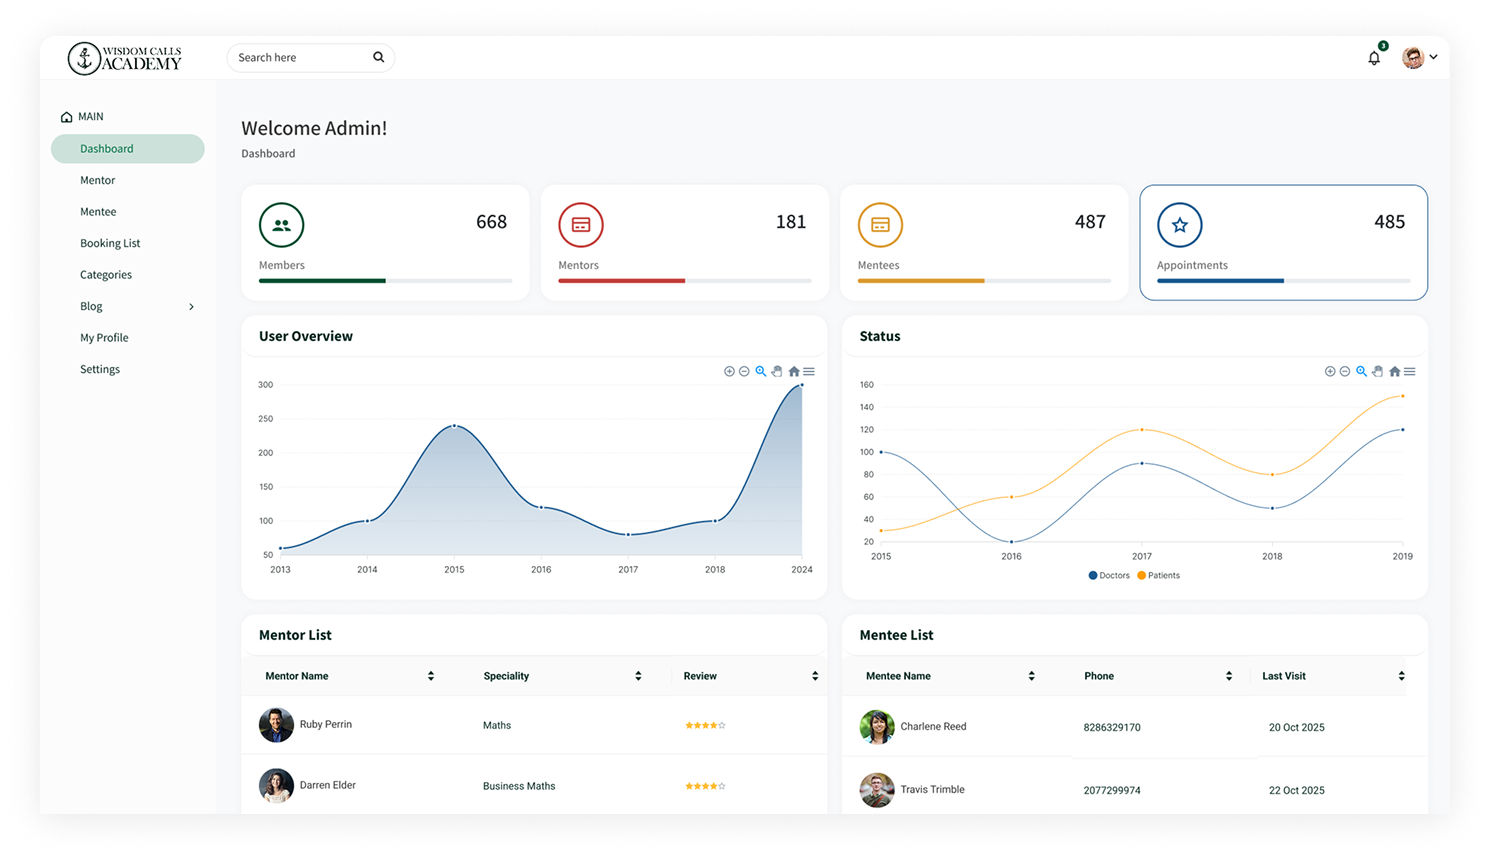Activate selection zoom on User Overview chart
Image resolution: width=1490 pixels, height=858 pixels.
[761, 371]
